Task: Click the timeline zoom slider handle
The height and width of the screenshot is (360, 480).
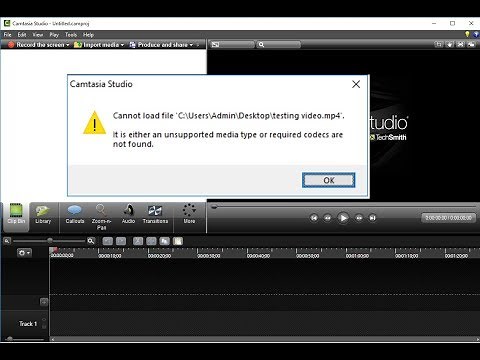Action: click(x=50, y=240)
